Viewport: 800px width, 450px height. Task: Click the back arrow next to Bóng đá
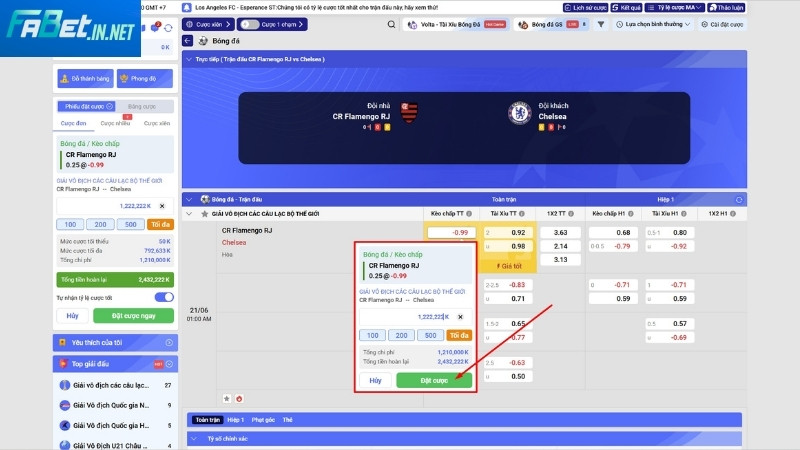click(x=188, y=41)
